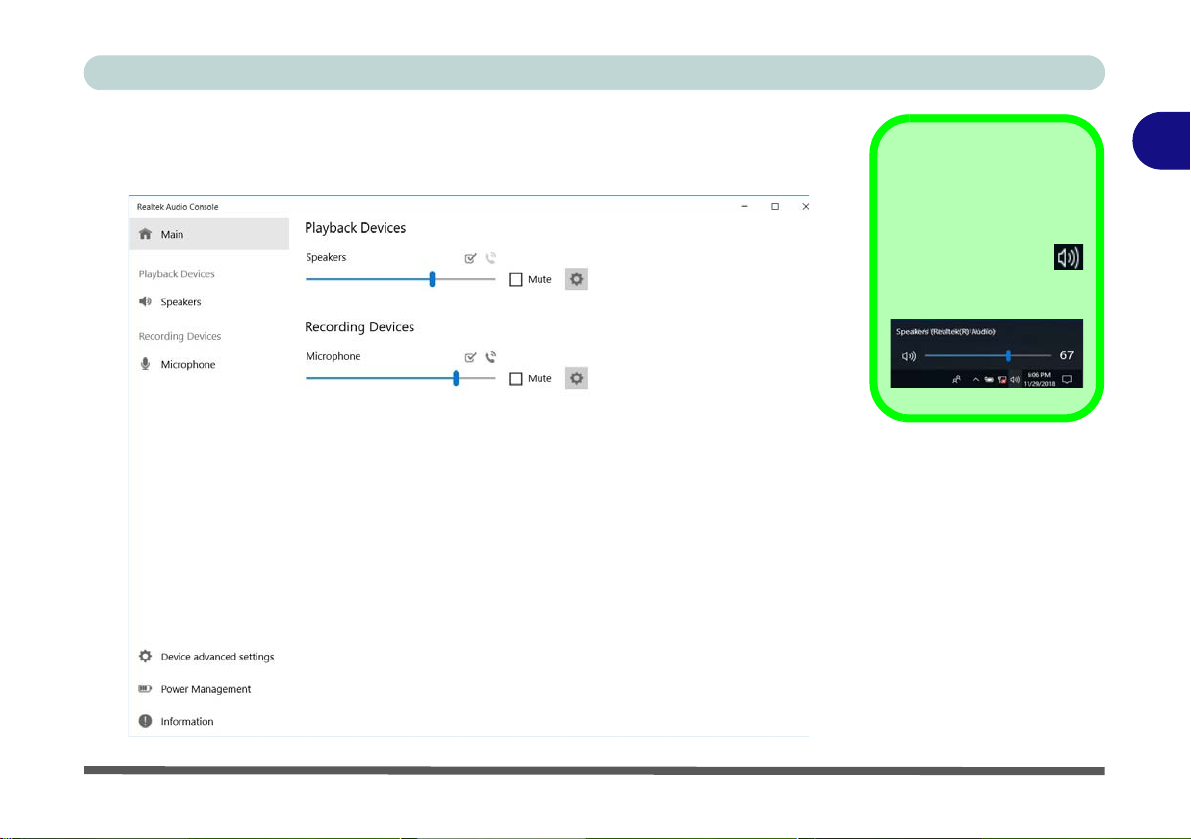Close the Realtek Audio Console window
This screenshot has height=839, width=1191.
[x=805, y=207]
